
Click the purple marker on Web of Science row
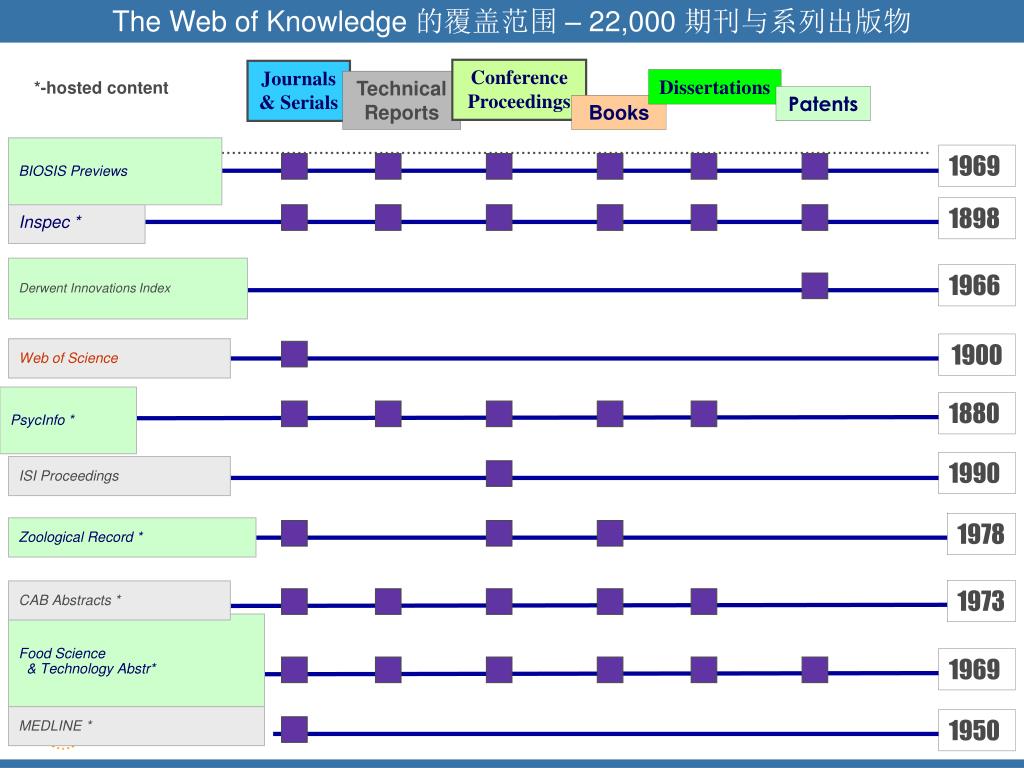coord(295,354)
